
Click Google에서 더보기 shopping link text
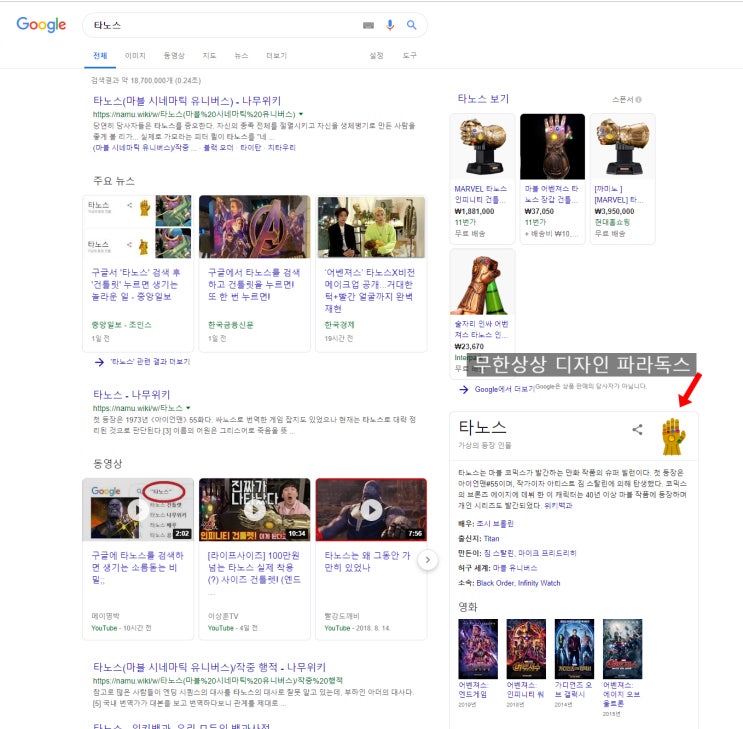504,389
